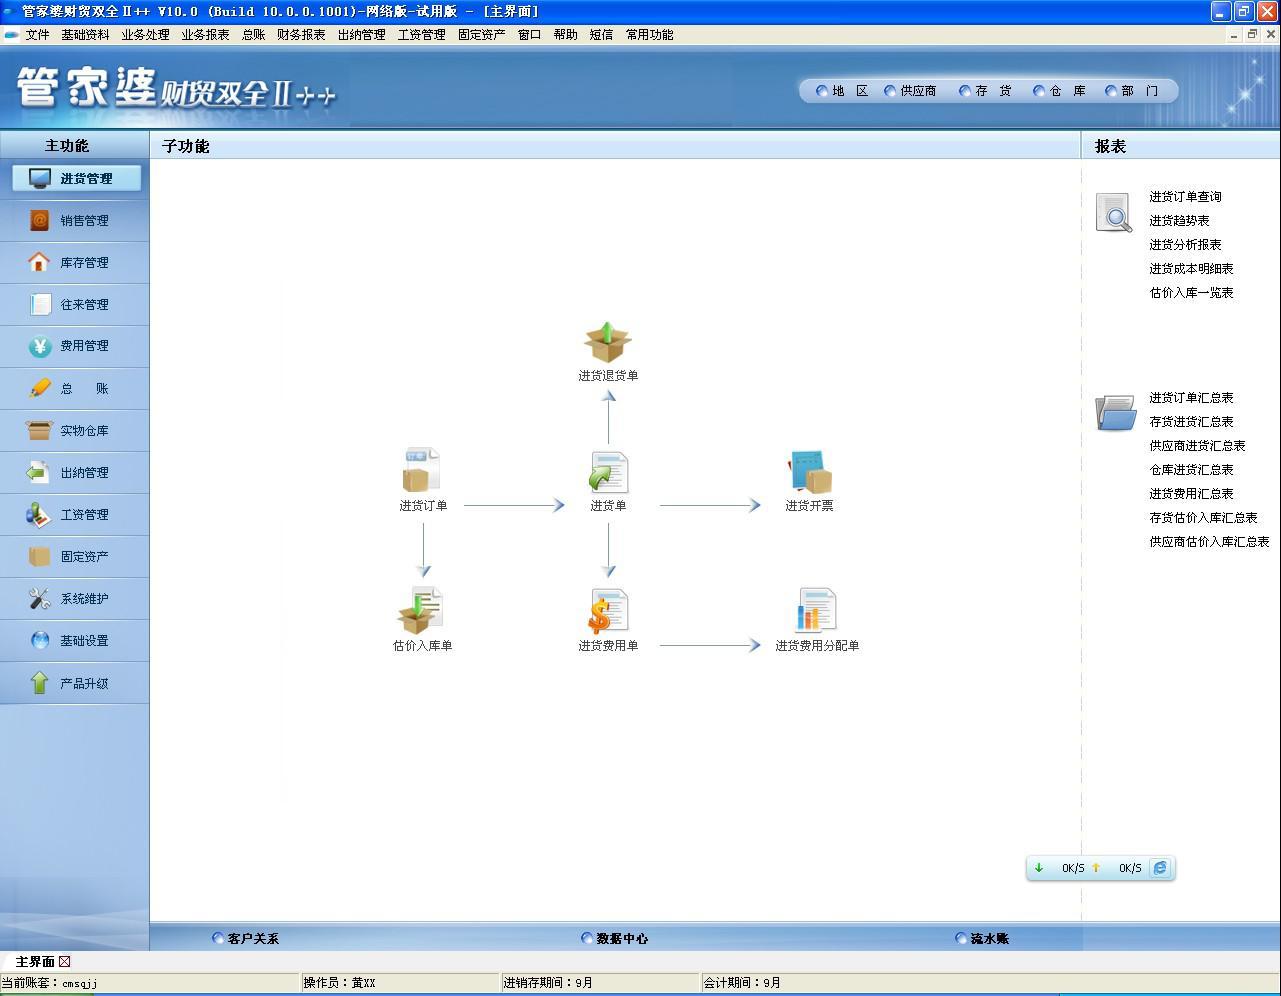The width and height of the screenshot is (1281, 996).
Task: Open the 进货单 purchase receipt icon
Action: click(608, 473)
